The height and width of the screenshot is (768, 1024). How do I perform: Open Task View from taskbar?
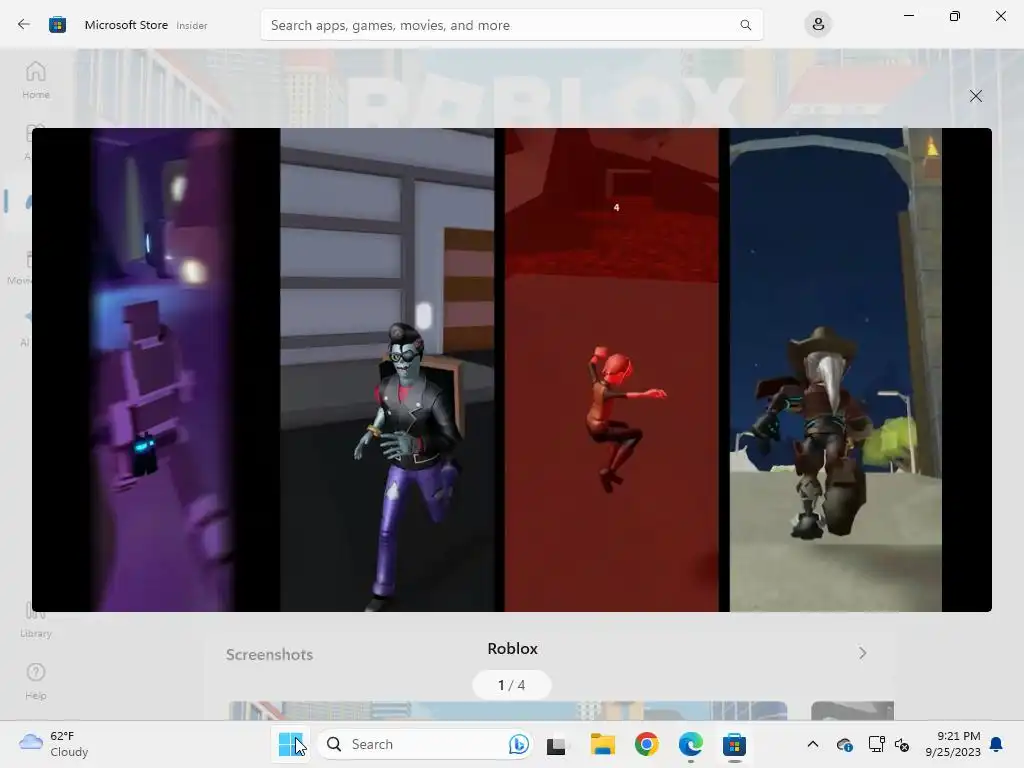tap(556, 745)
